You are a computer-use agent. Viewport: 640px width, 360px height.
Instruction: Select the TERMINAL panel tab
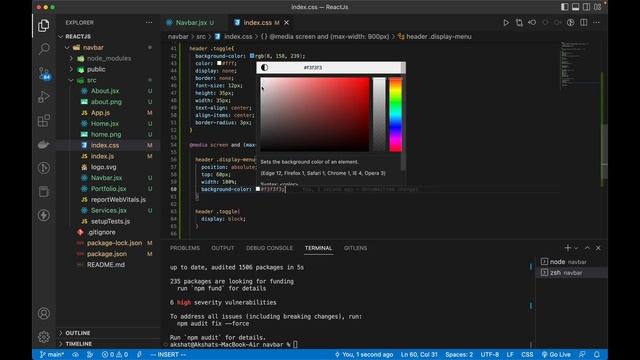[x=318, y=248]
